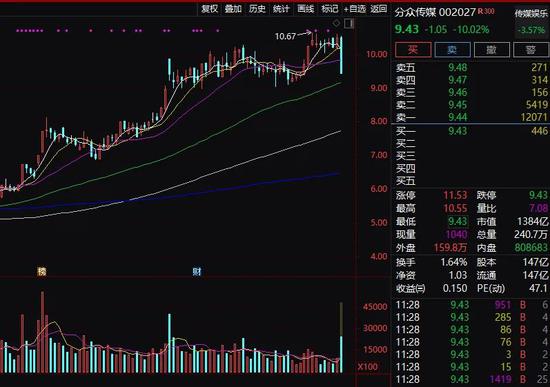
Task: Add stock via +自选 button
Action: coord(355,9)
